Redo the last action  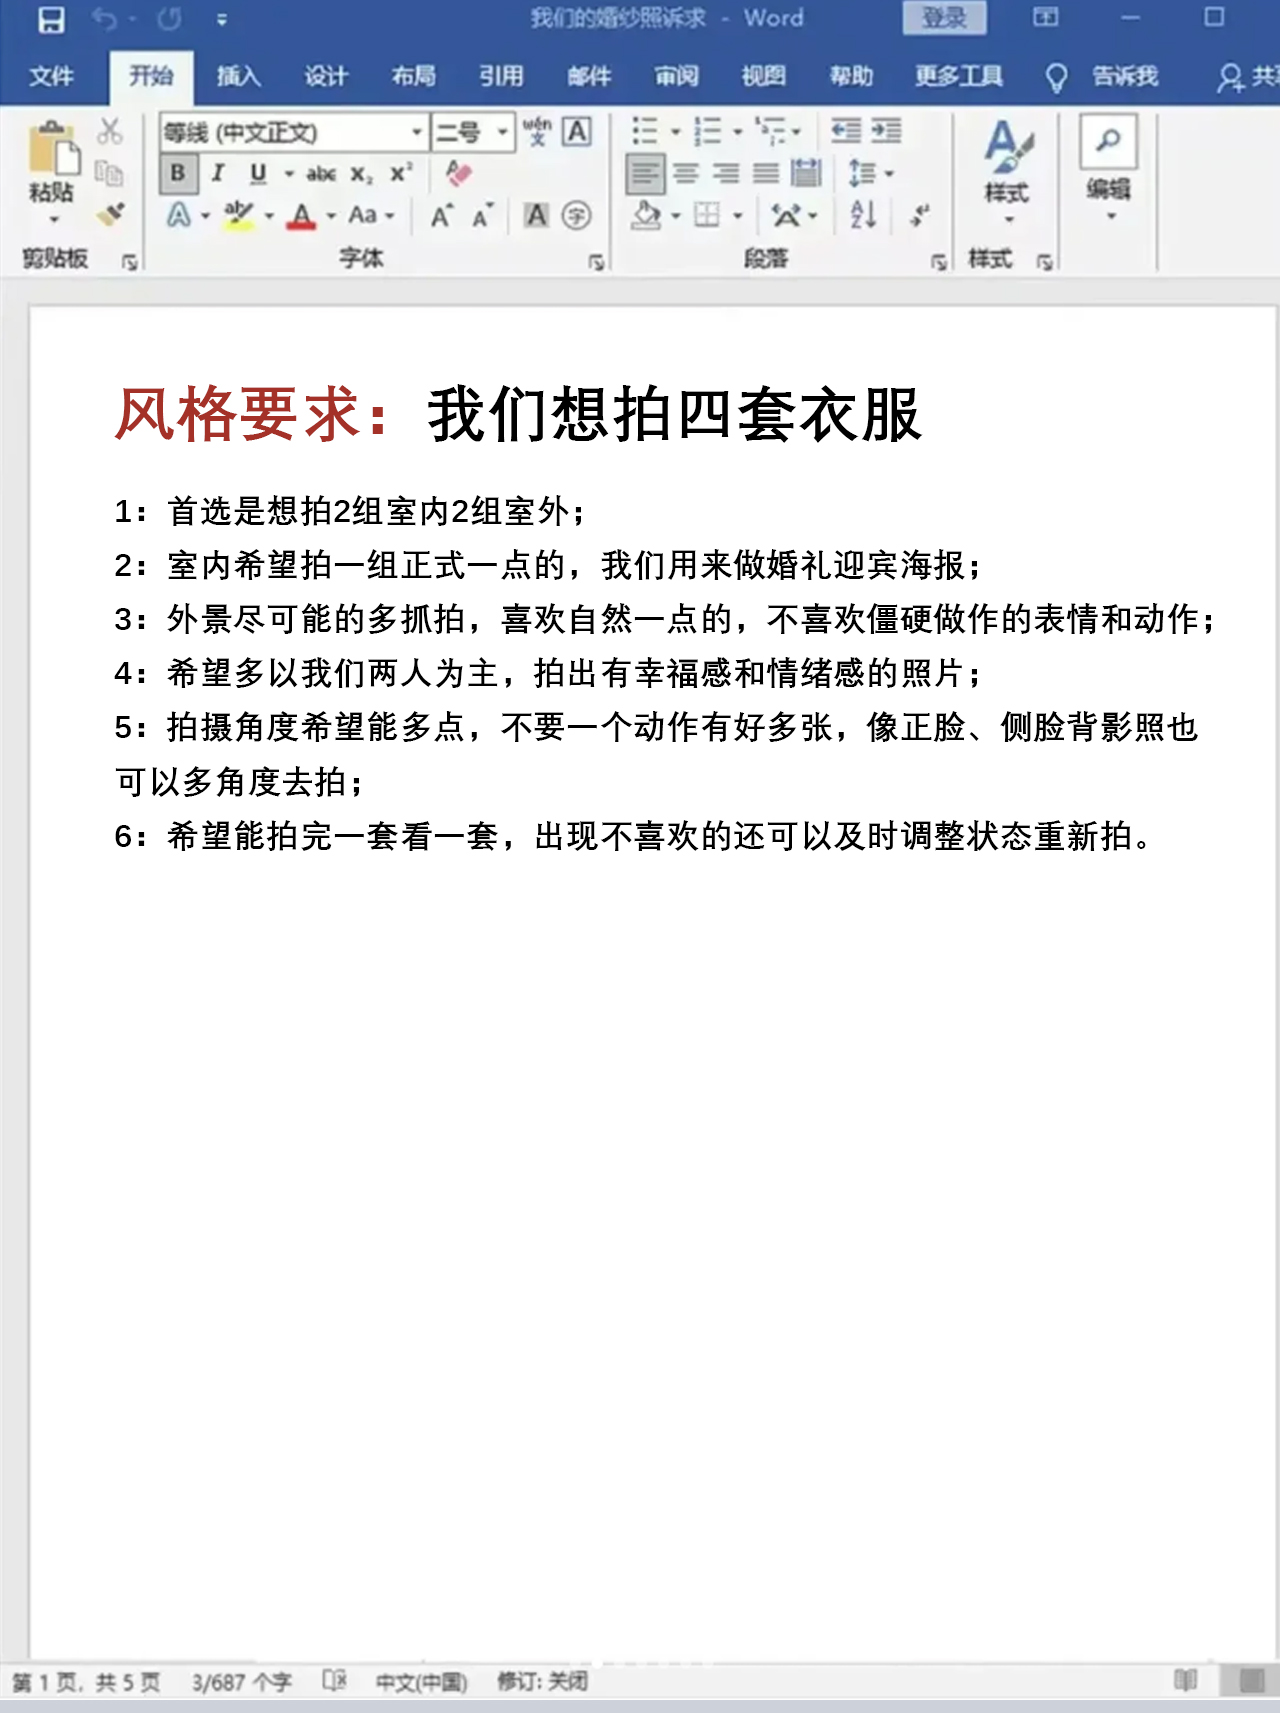click(x=169, y=19)
